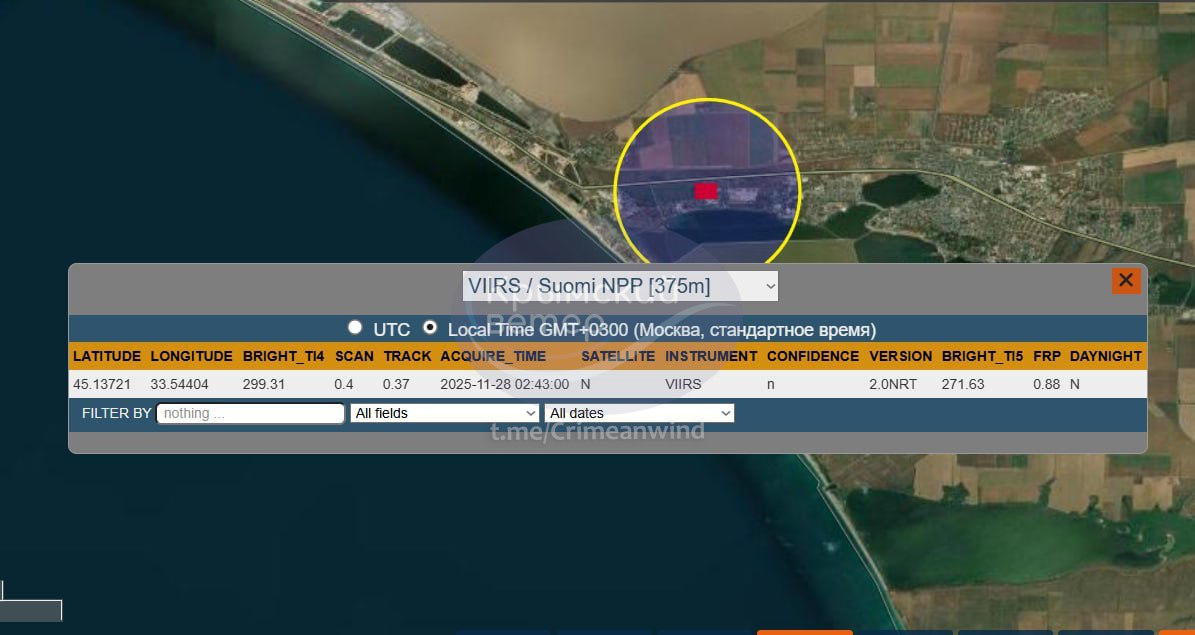Viewport: 1195px width, 635px height.
Task: Click the DAYNIGHT column header
Action: [x=1105, y=356]
